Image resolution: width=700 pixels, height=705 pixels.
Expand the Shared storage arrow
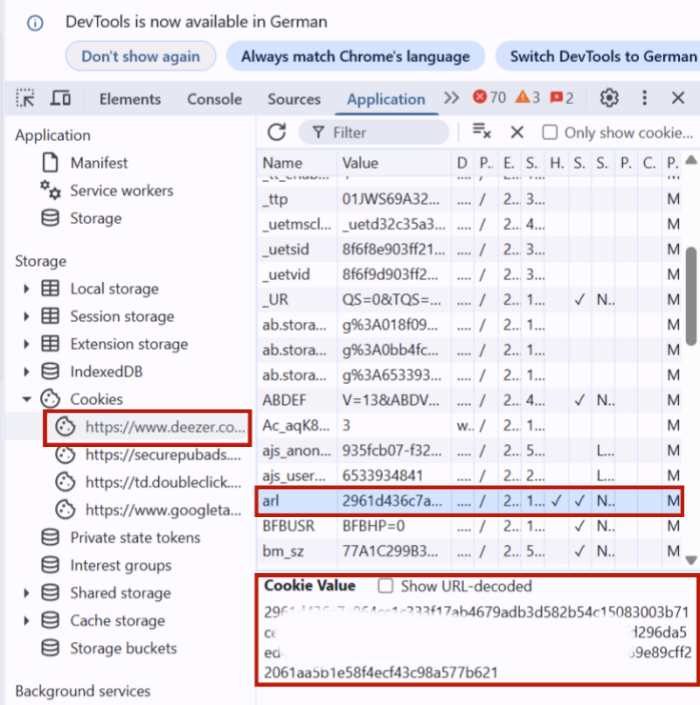click(26, 593)
